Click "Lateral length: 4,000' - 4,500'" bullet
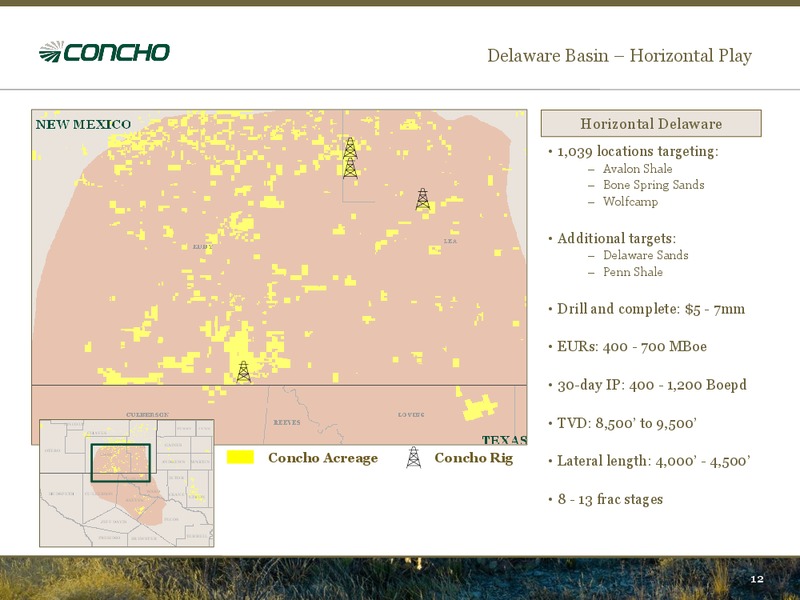The height and width of the screenshot is (600, 800). point(653,461)
